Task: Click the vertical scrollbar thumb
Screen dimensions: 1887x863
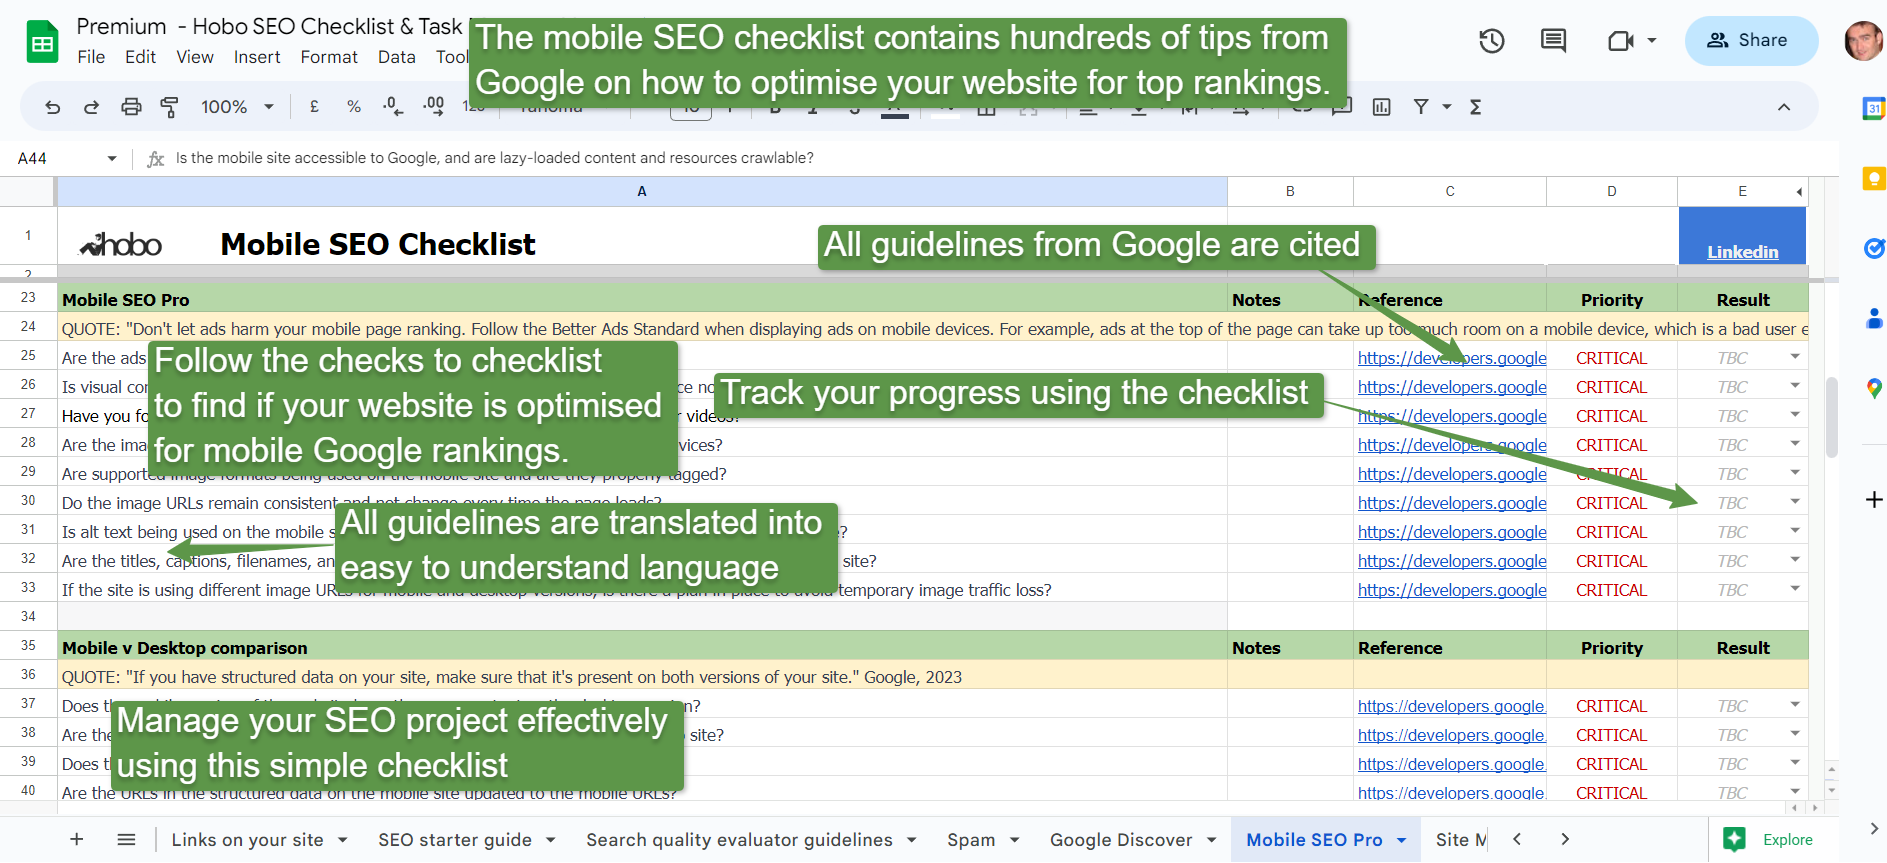Action: point(1831,417)
